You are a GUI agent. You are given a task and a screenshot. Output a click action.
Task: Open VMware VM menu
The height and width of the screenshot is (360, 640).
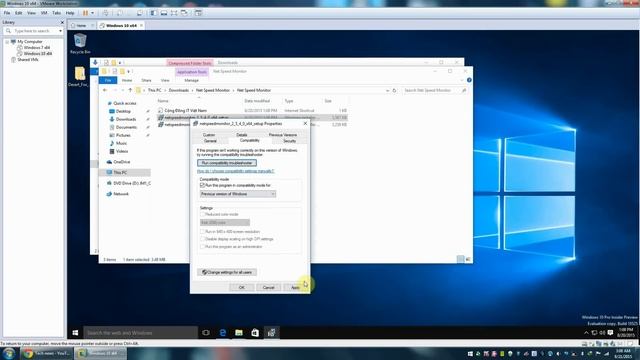point(44,13)
